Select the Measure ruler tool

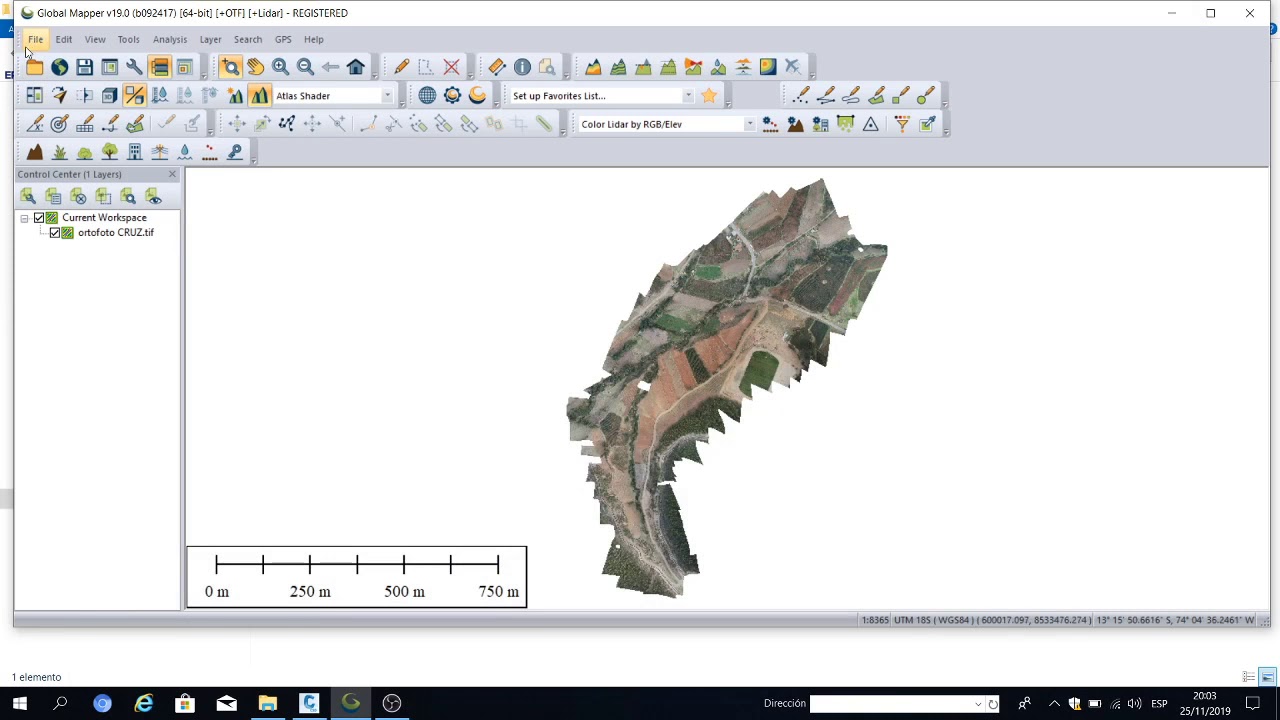(497, 67)
